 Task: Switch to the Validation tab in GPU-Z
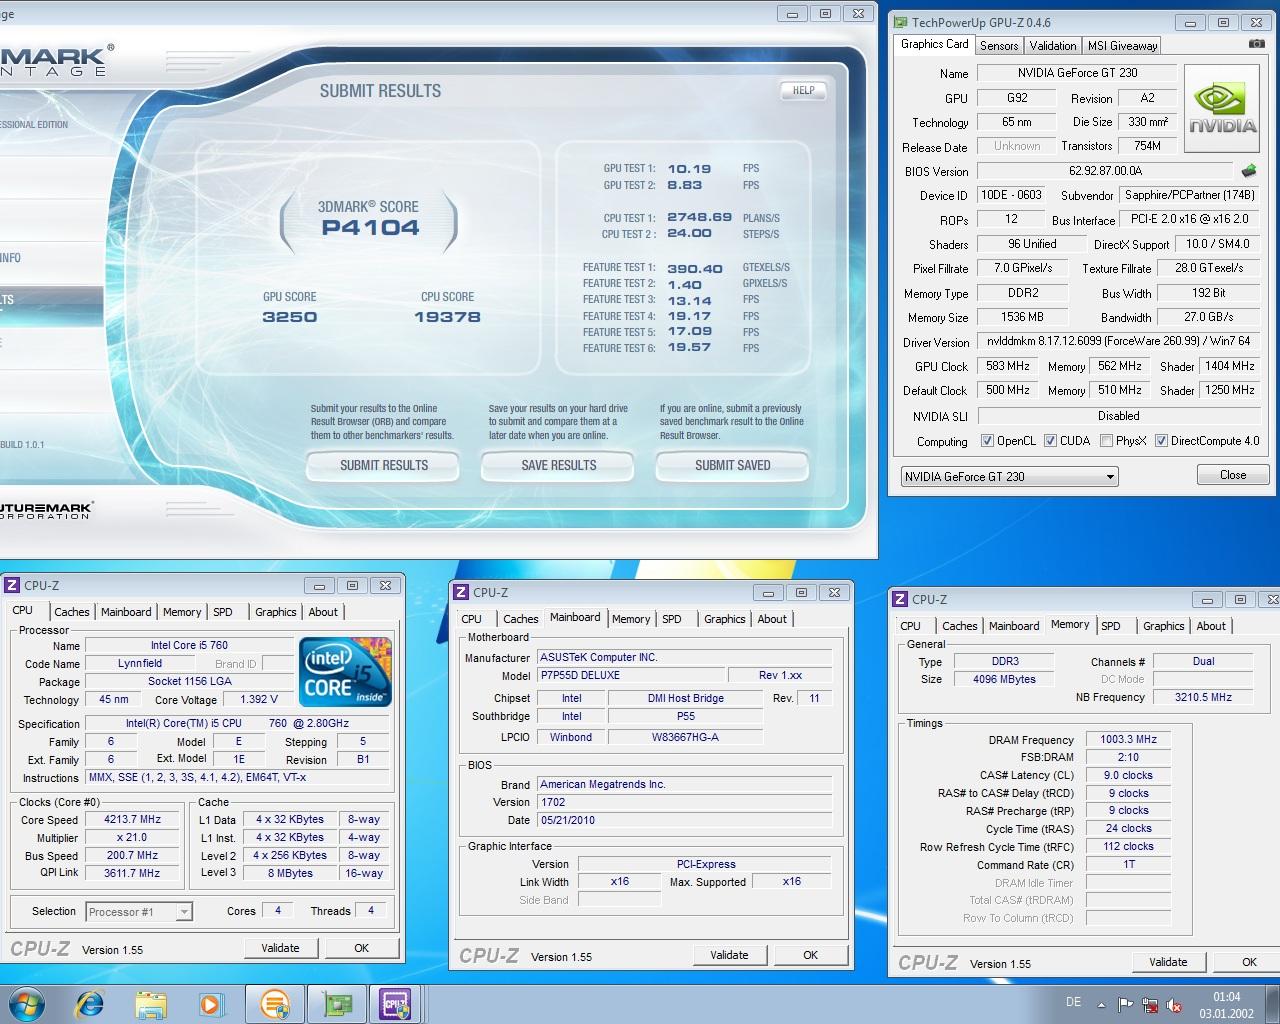[1053, 45]
